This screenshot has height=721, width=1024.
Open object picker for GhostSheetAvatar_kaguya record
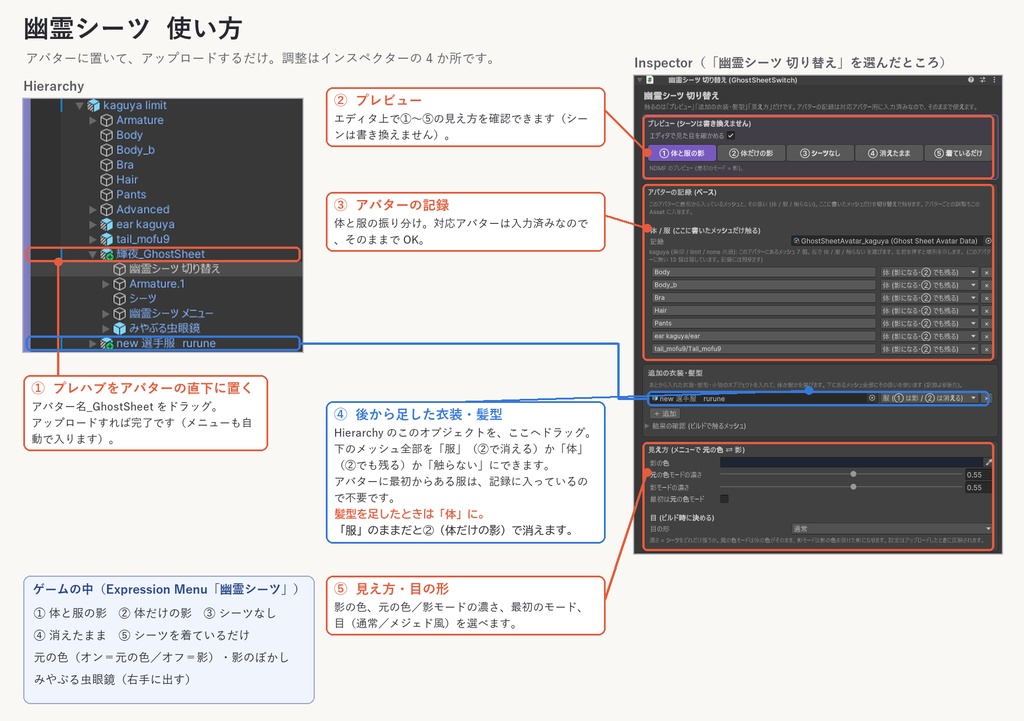pos(988,241)
